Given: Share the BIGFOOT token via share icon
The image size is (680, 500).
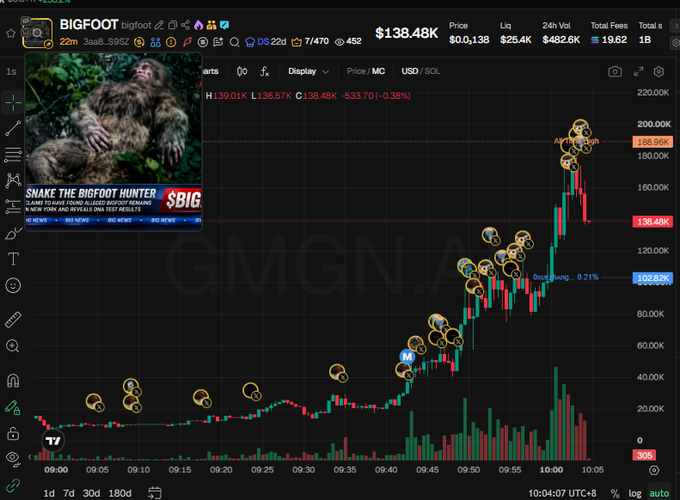Looking at the screenshot, I should pos(185,25).
